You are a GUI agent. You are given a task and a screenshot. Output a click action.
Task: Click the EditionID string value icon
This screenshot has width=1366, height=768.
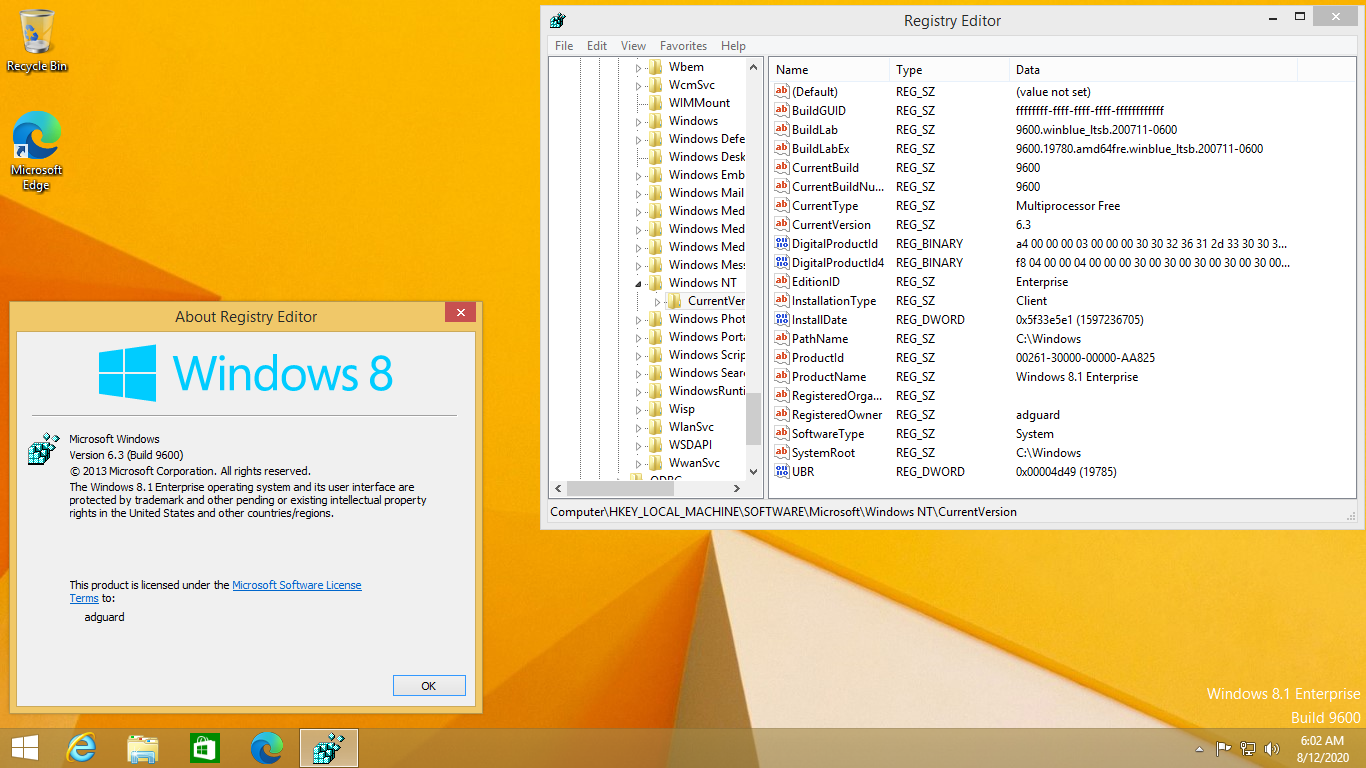[x=782, y=281]
